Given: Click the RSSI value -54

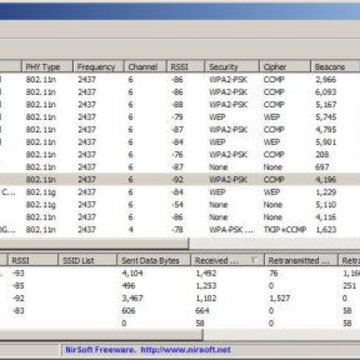Looking at the screenshot, I should click(178, 205).
